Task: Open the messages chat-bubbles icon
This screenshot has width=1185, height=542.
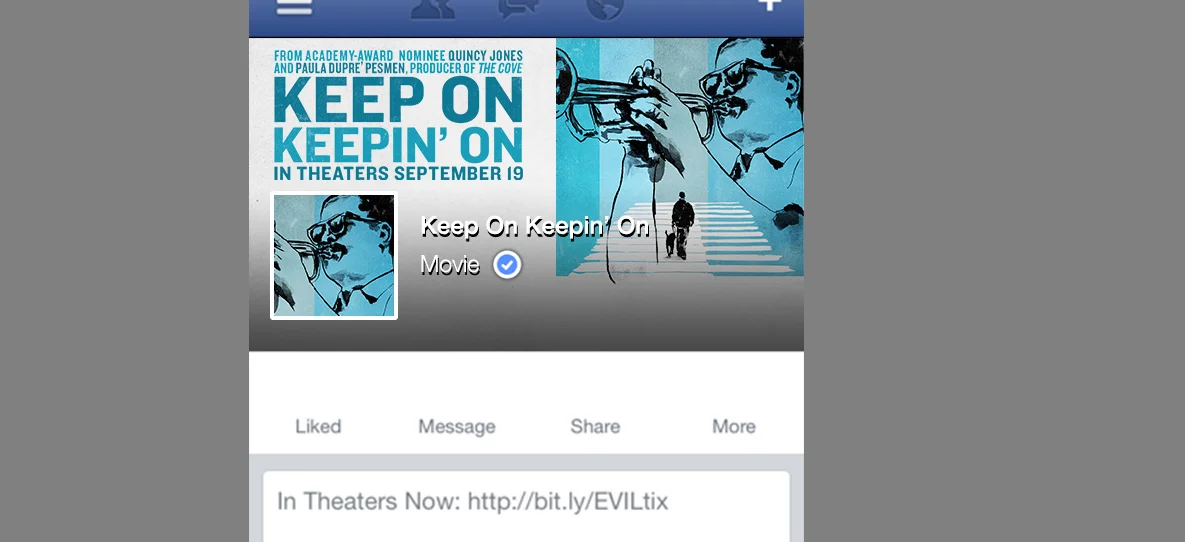Action: [518, 8]
